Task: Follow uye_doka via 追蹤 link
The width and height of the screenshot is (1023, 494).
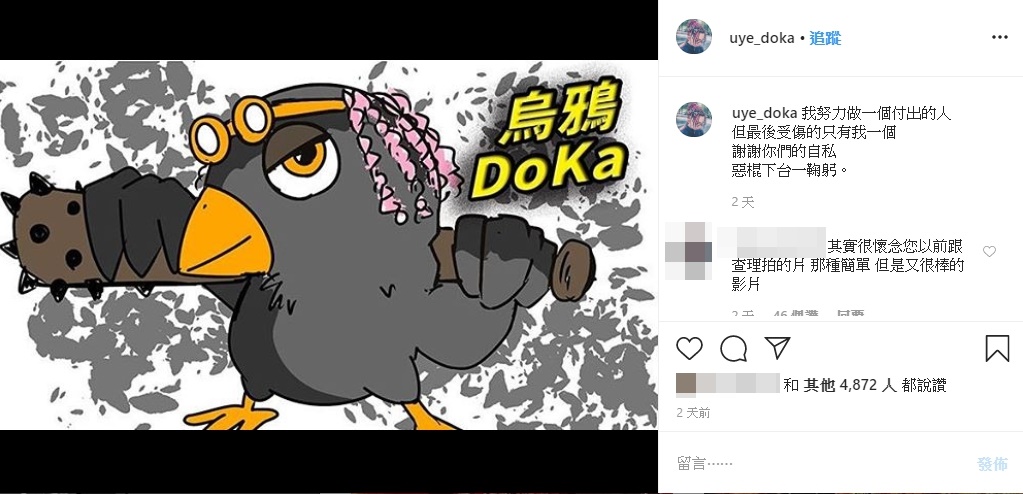Action: 825,39
